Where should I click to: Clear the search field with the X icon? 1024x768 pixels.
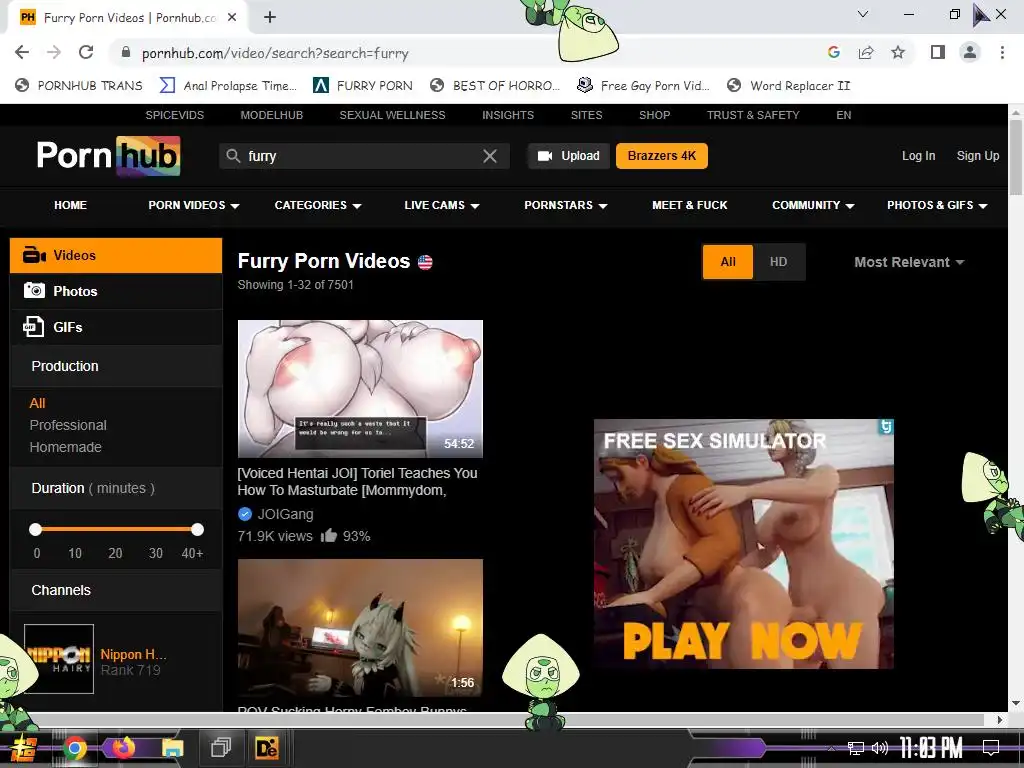tap(490, 156)
